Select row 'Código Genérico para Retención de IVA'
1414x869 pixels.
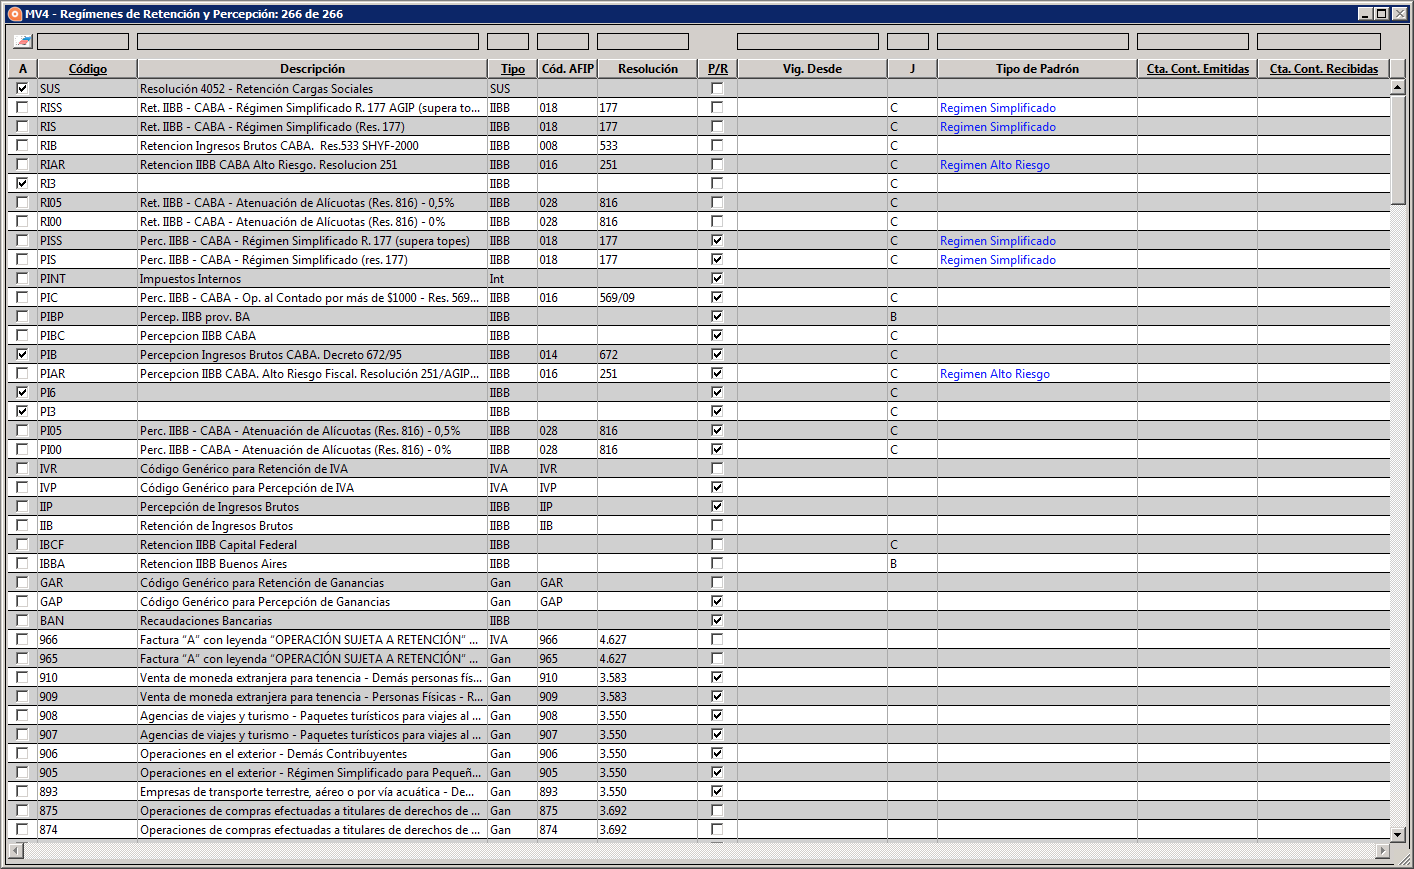(x=699, y=468)
